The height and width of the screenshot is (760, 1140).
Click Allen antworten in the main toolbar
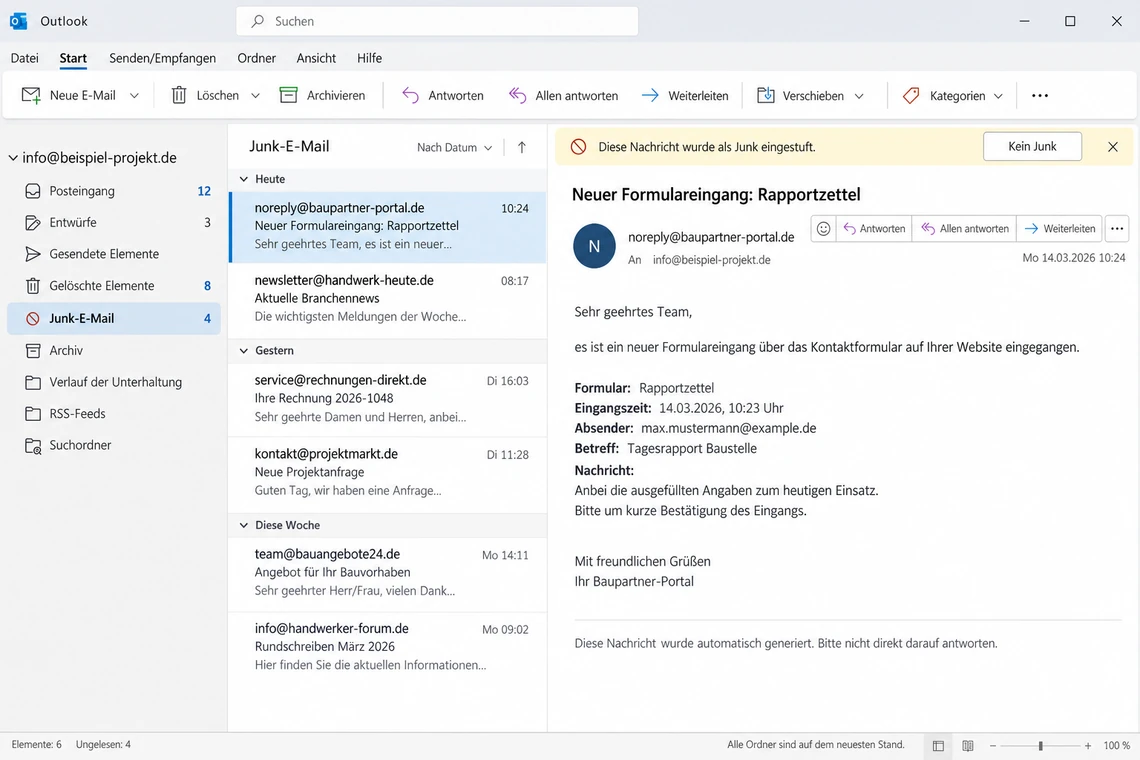[563, 95]
